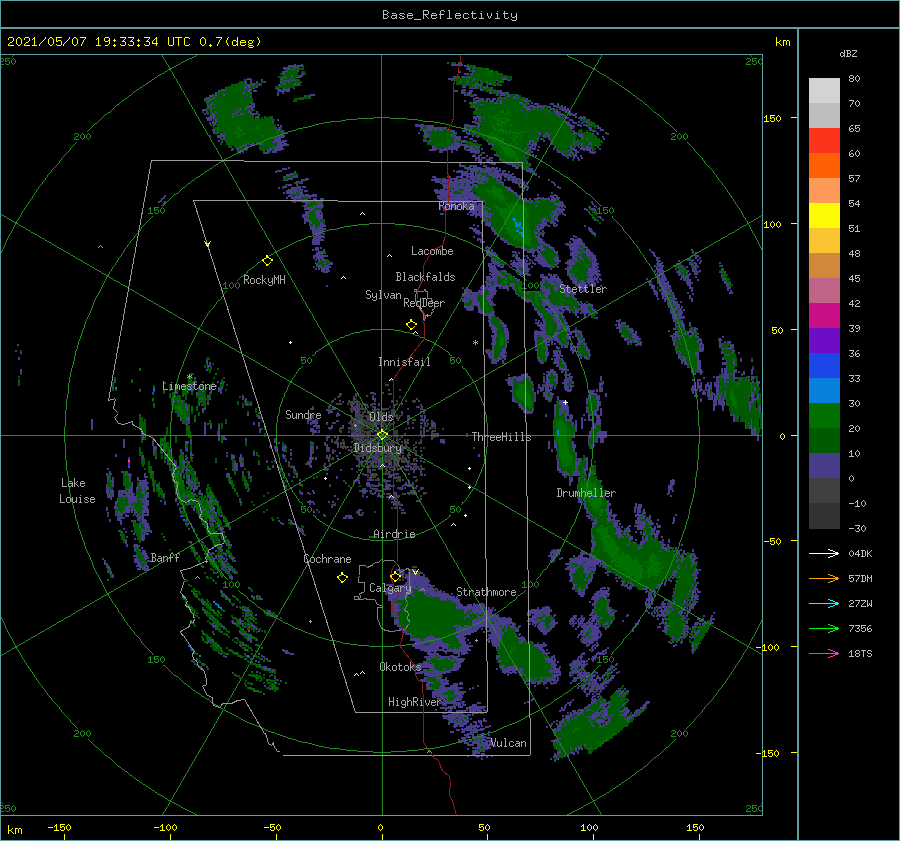The image size is (900, 841).
Task: Click the green echo region southeast of Calgary
Action: tap(439, 617)
